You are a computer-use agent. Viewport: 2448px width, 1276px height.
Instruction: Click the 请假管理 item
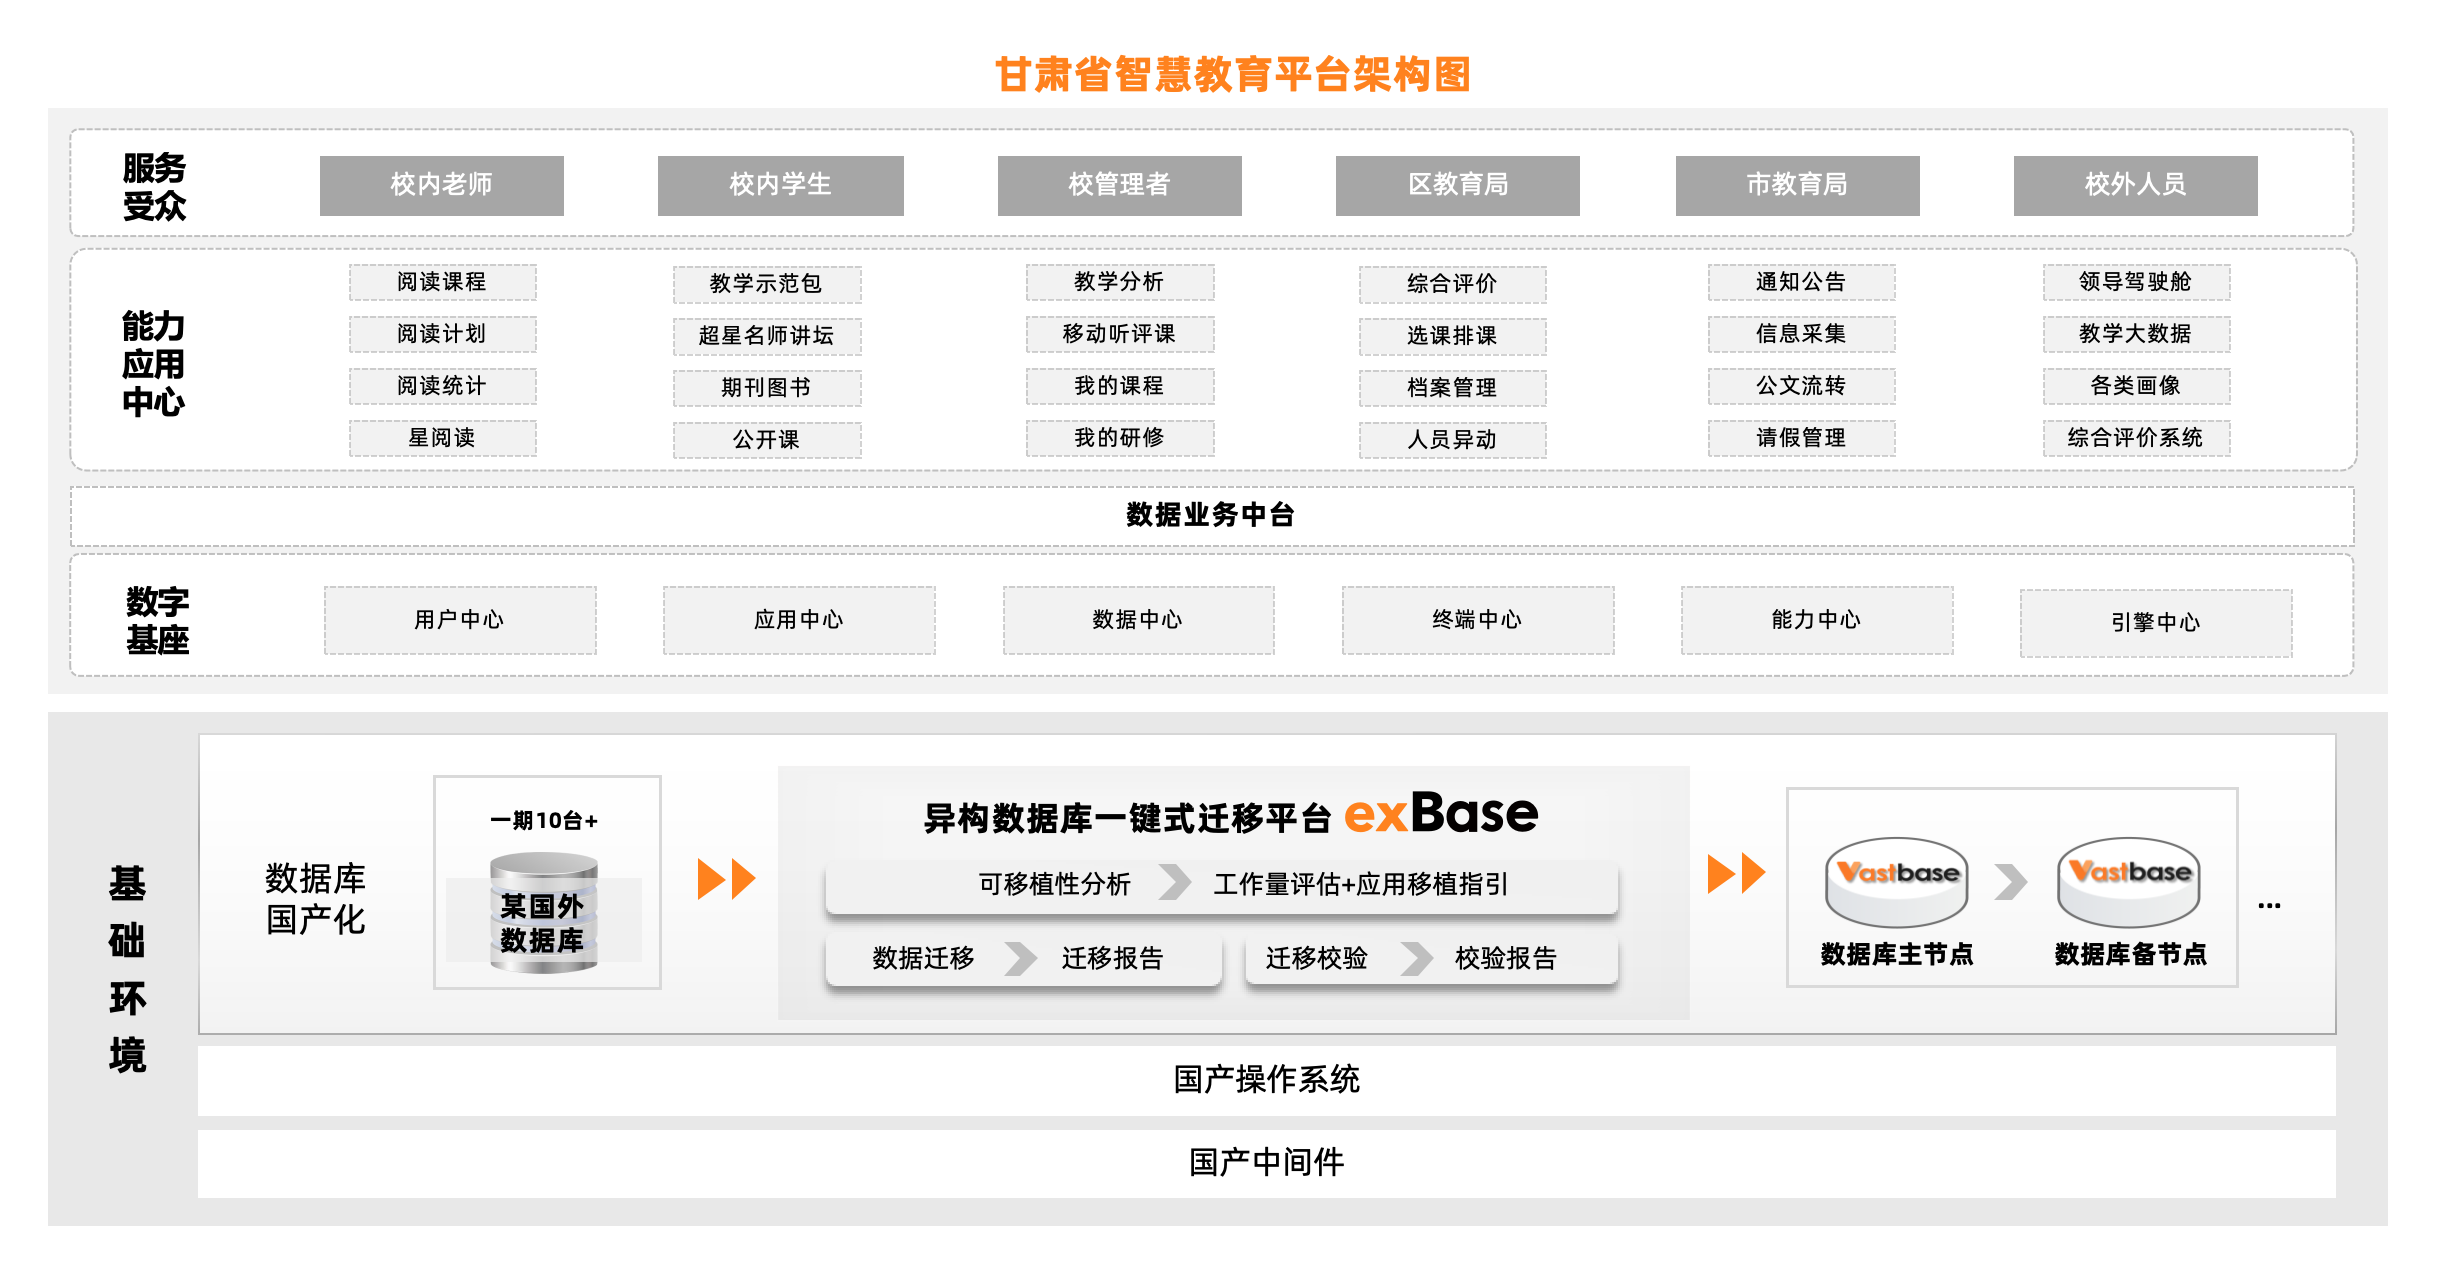point(1802,438)
